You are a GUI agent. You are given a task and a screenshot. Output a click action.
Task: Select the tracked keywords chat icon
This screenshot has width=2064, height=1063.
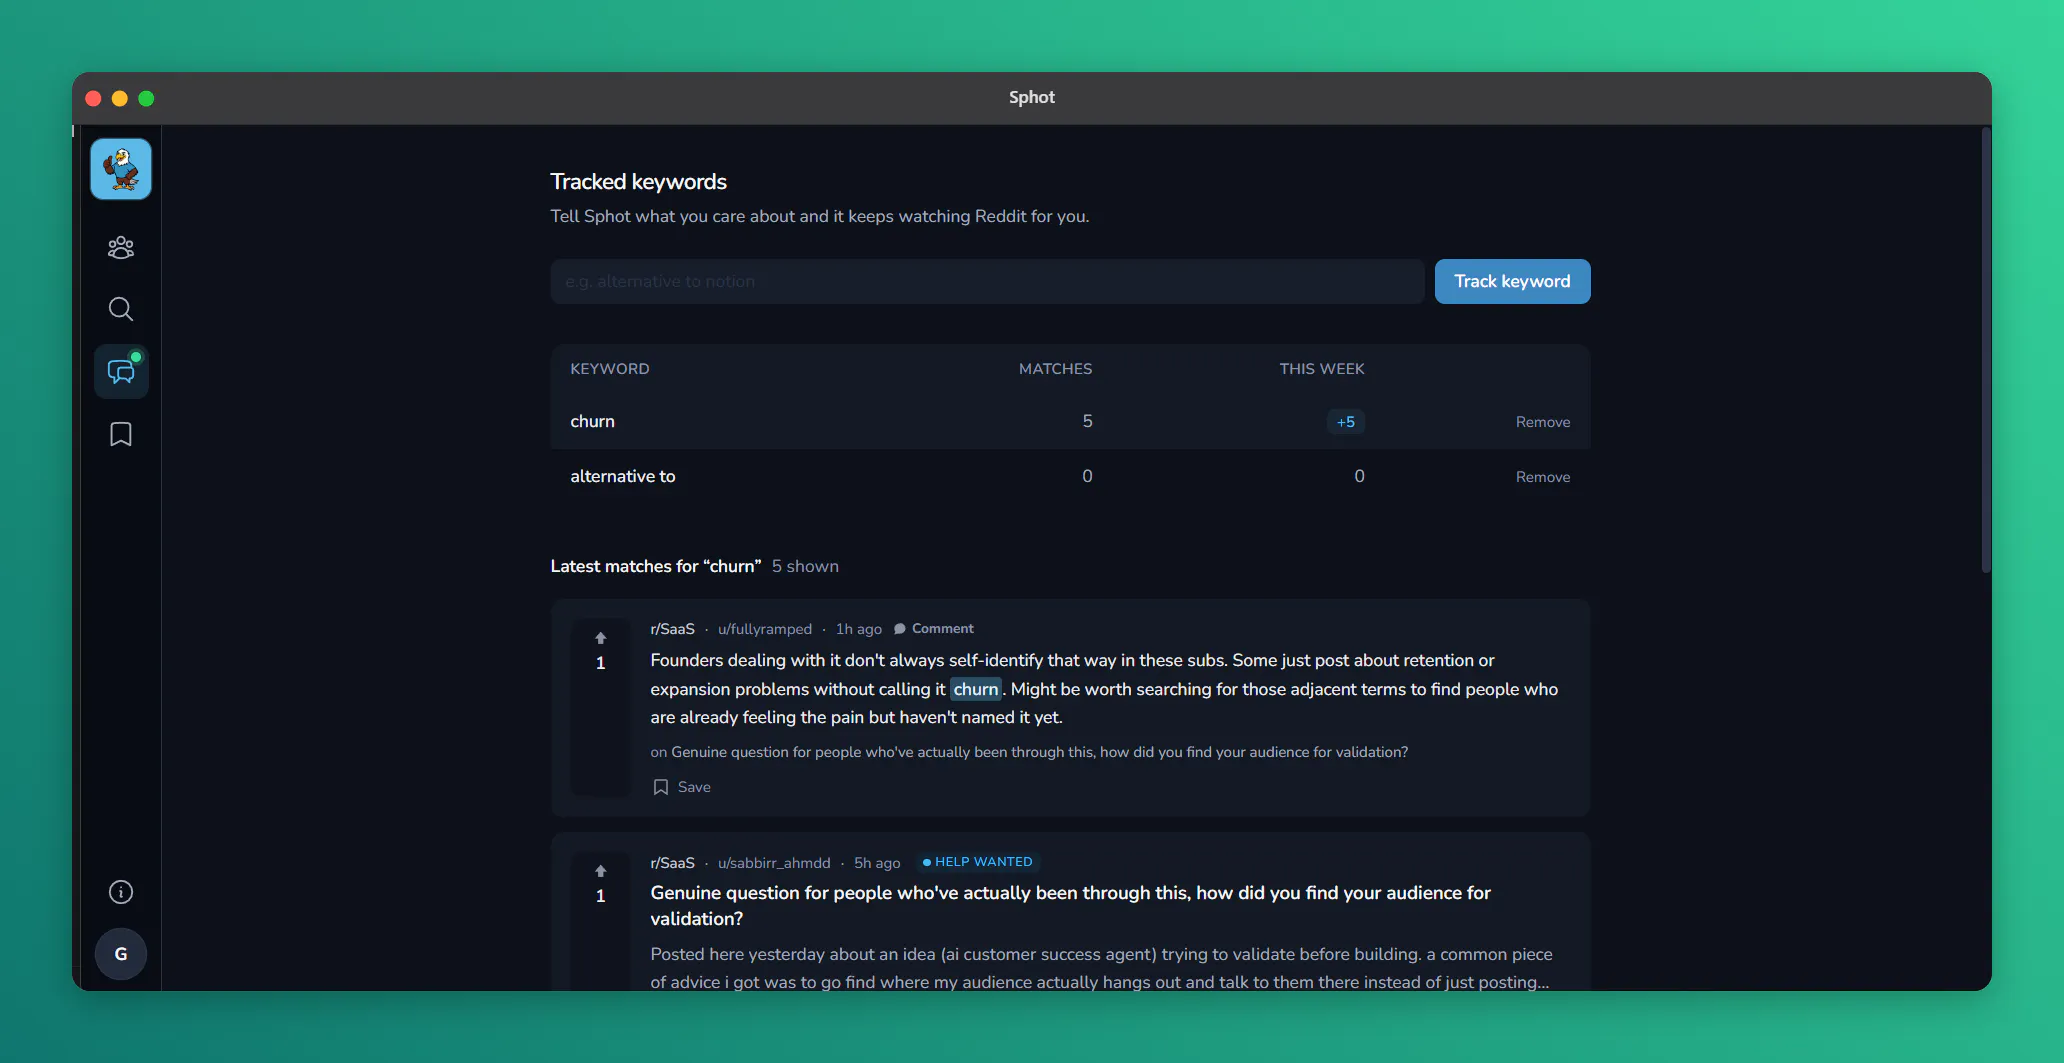pyautogui.click(x=121, y=371)
